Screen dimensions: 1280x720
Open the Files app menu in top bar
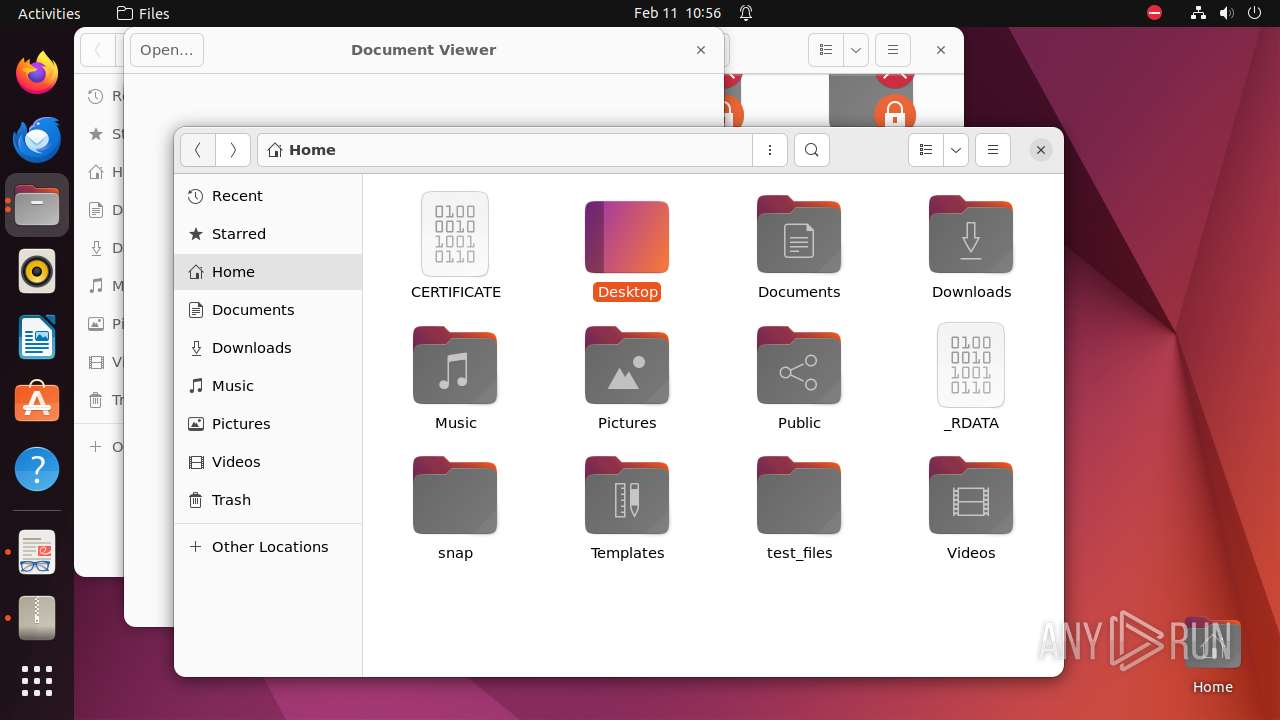click(143, 13)
